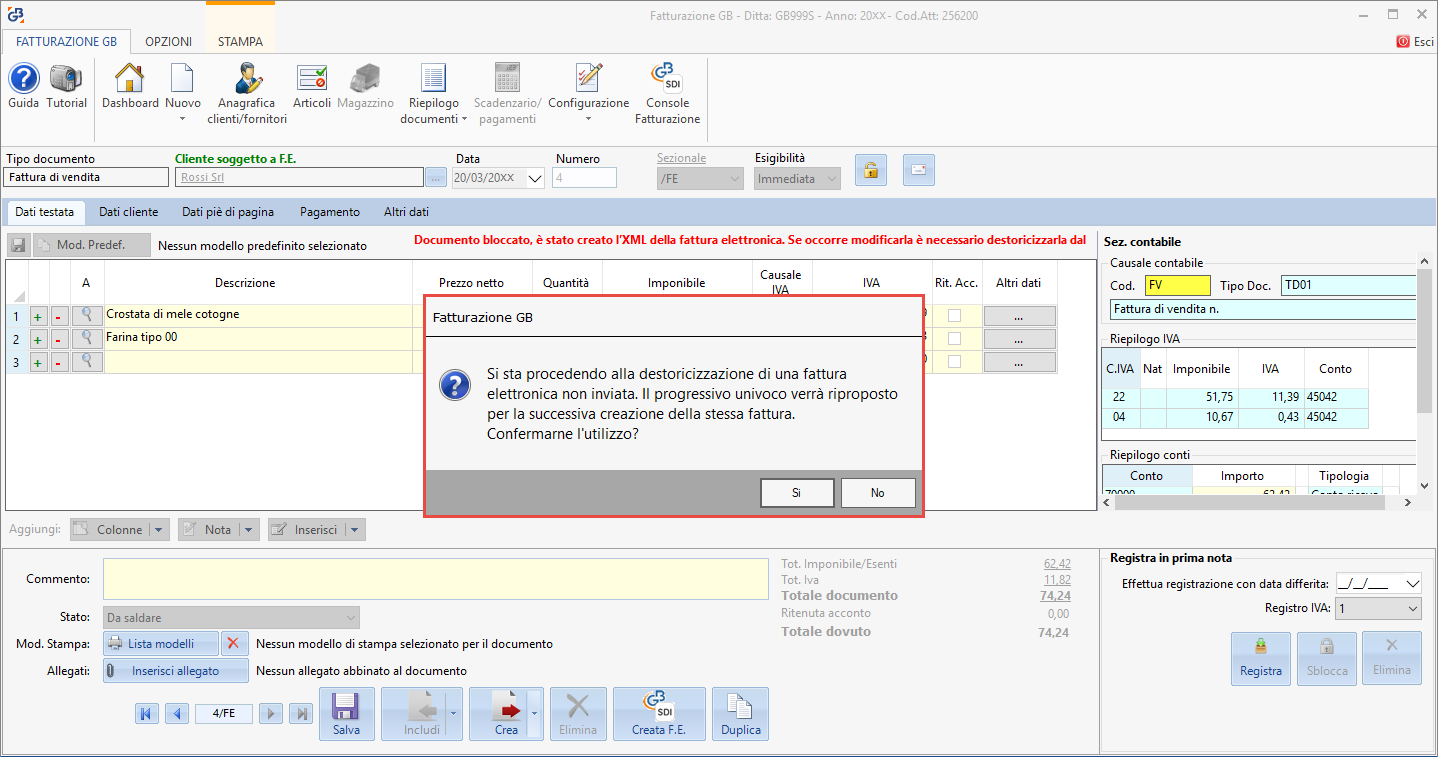Open the Tutorial camera icon
Viewport: 1438px width, 757px height.
click(67, 78)
